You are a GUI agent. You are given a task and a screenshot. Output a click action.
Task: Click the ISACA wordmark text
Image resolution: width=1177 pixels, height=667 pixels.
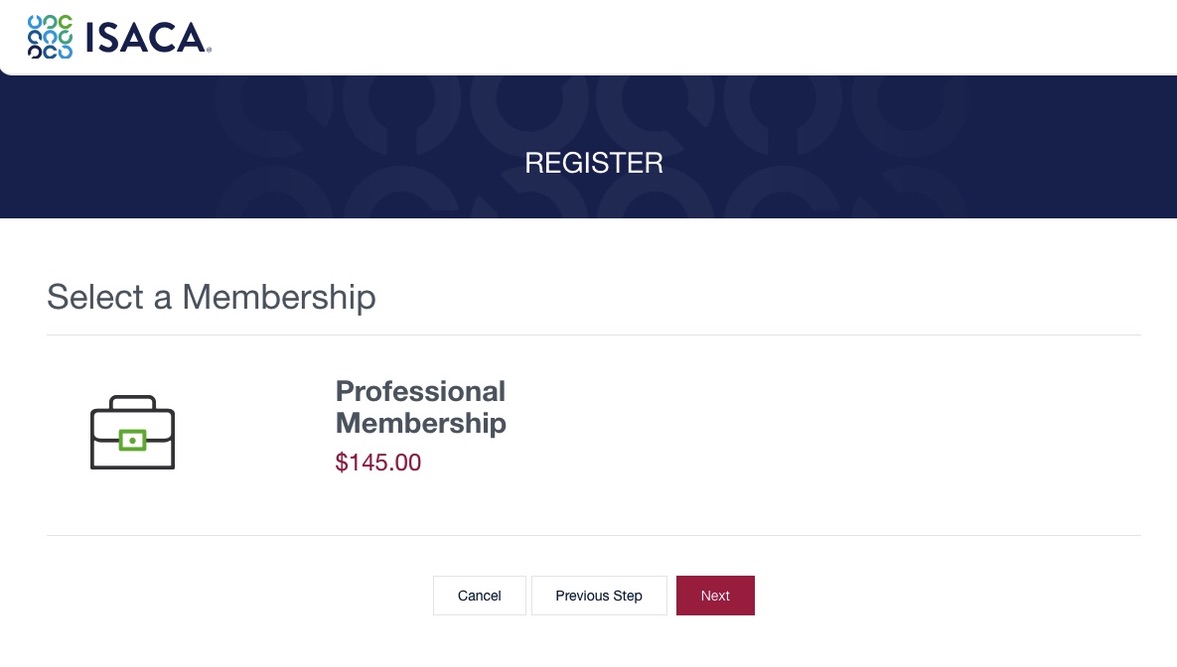coord(146,38)
